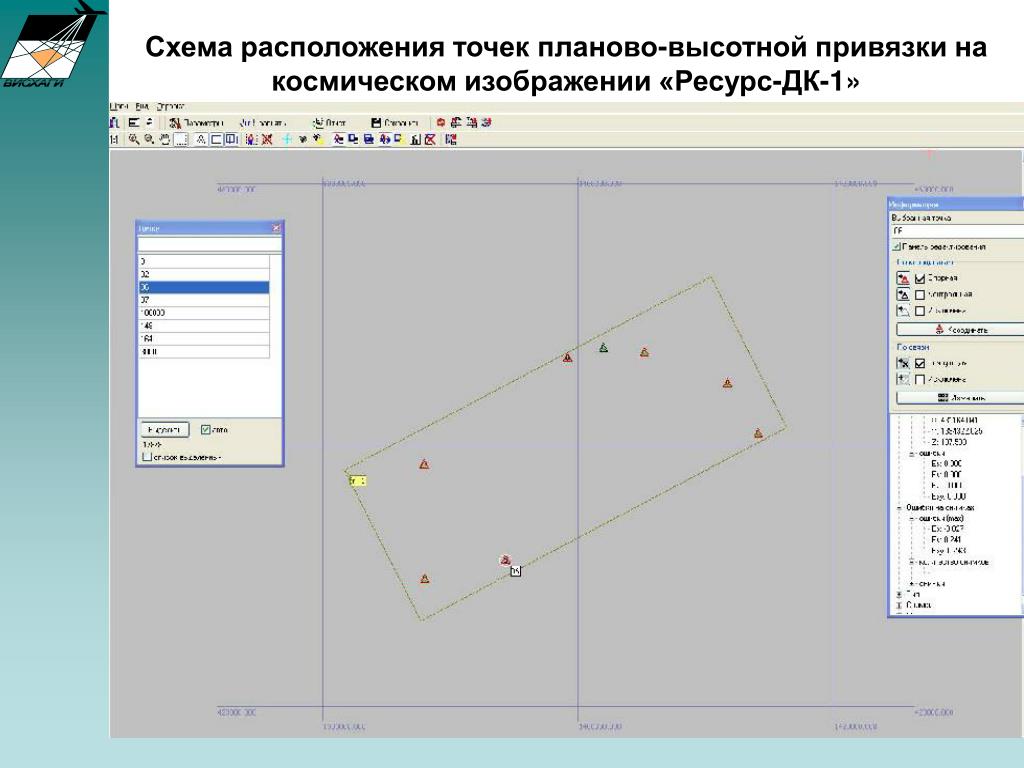Image resolution: width=1024 pixels, height=768 pixels.
Task: Click the button below tie point checkboxes
Action: point(960,398)
